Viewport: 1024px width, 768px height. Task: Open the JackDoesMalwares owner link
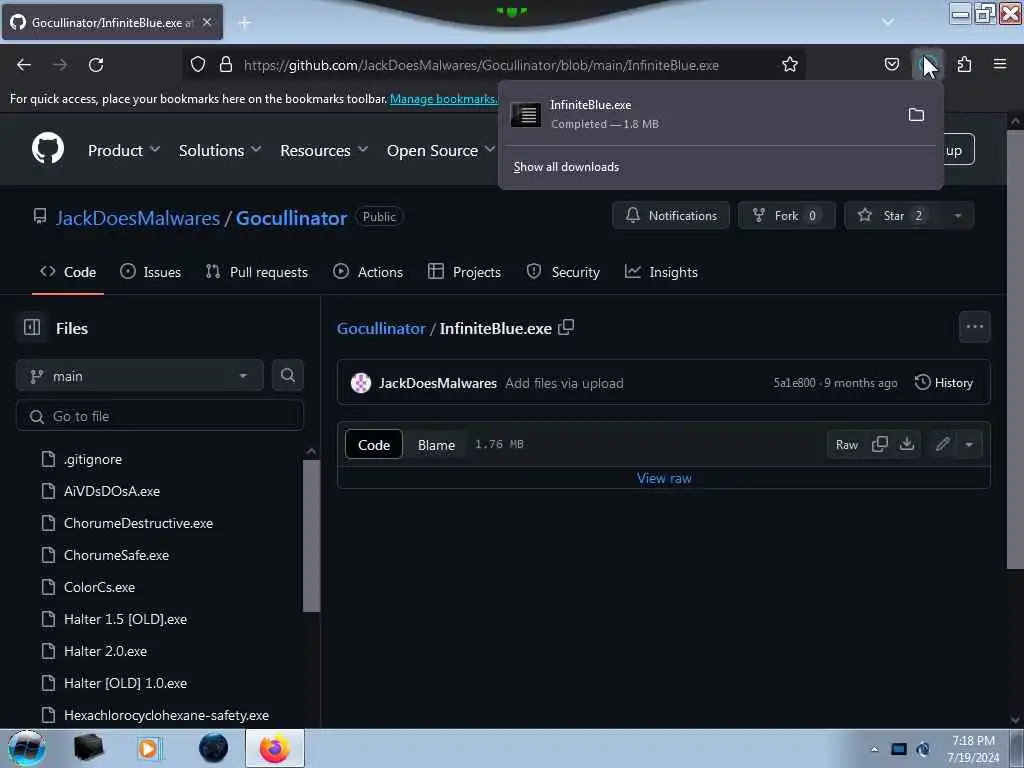(138, 217)
